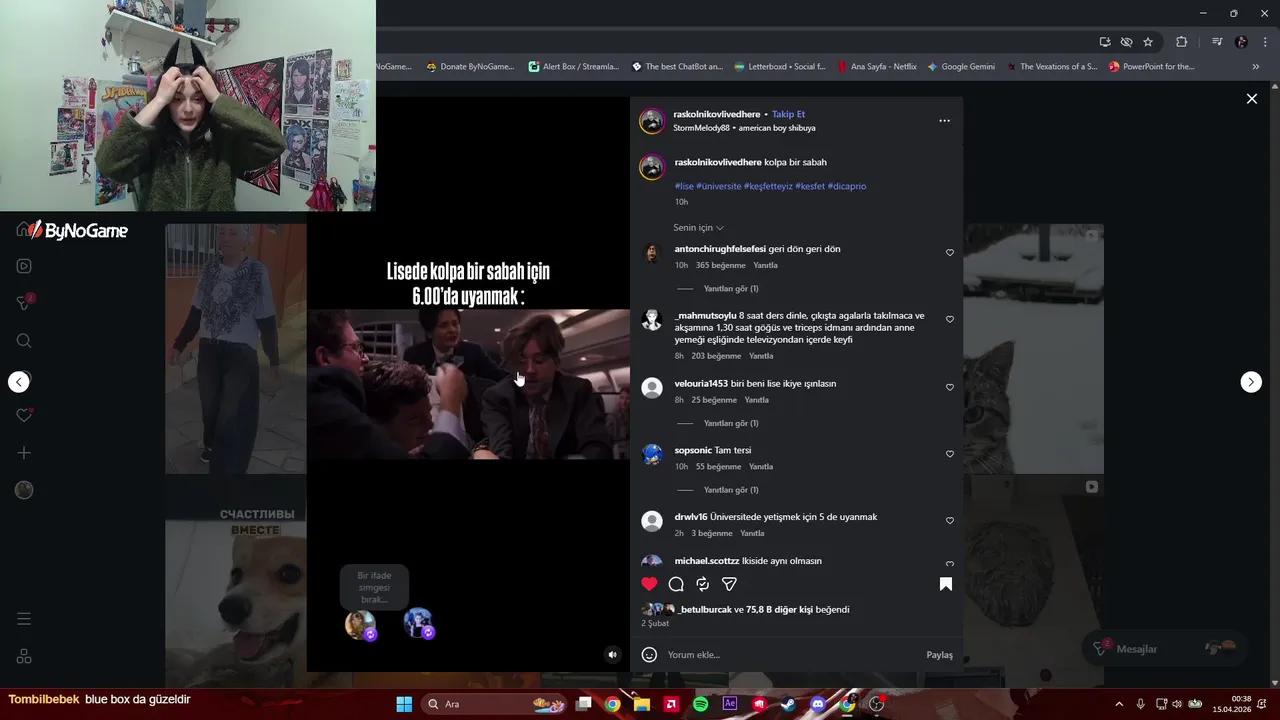Like velouria1453's comment
This screenshot has width=1280, height=720.
point(950,387)
